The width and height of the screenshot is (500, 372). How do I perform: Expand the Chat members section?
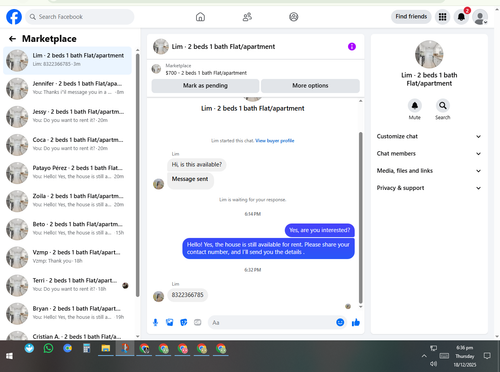[x=429, y=154]
